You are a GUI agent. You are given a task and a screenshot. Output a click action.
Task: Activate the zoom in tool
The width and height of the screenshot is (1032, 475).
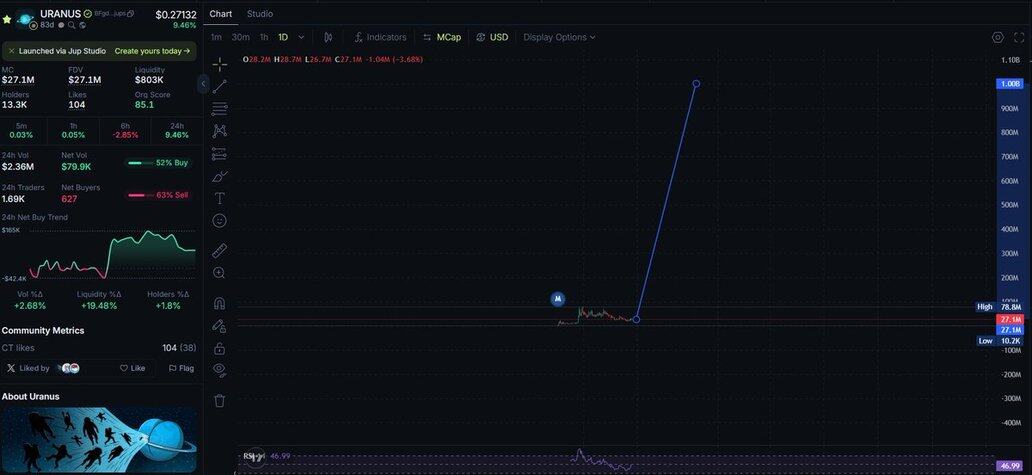click(220, 273)
